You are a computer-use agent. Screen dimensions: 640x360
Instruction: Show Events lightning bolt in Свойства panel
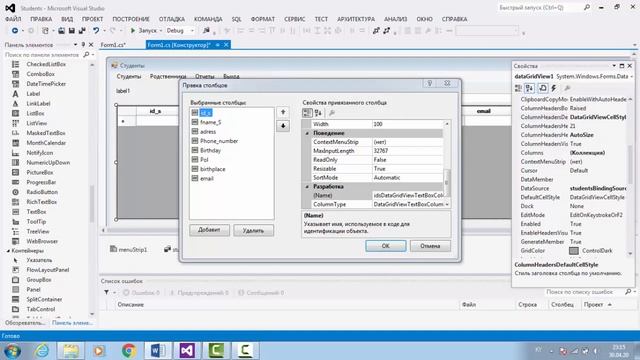[554, 88]
